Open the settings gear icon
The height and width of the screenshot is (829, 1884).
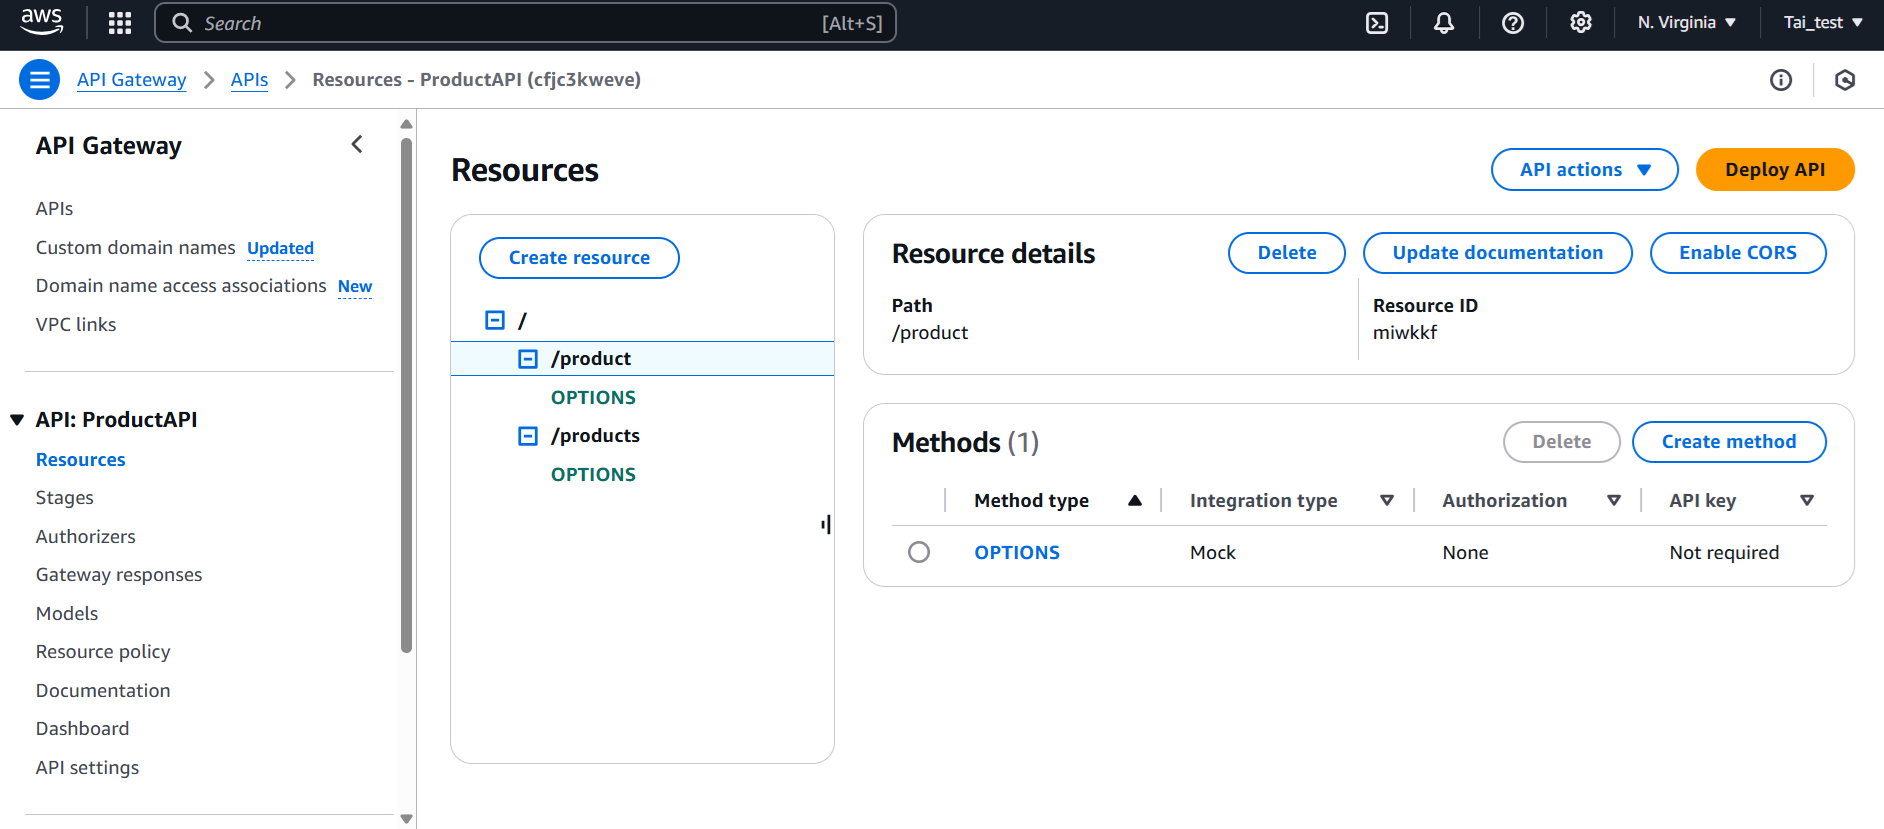click(x=1581, y=23)
